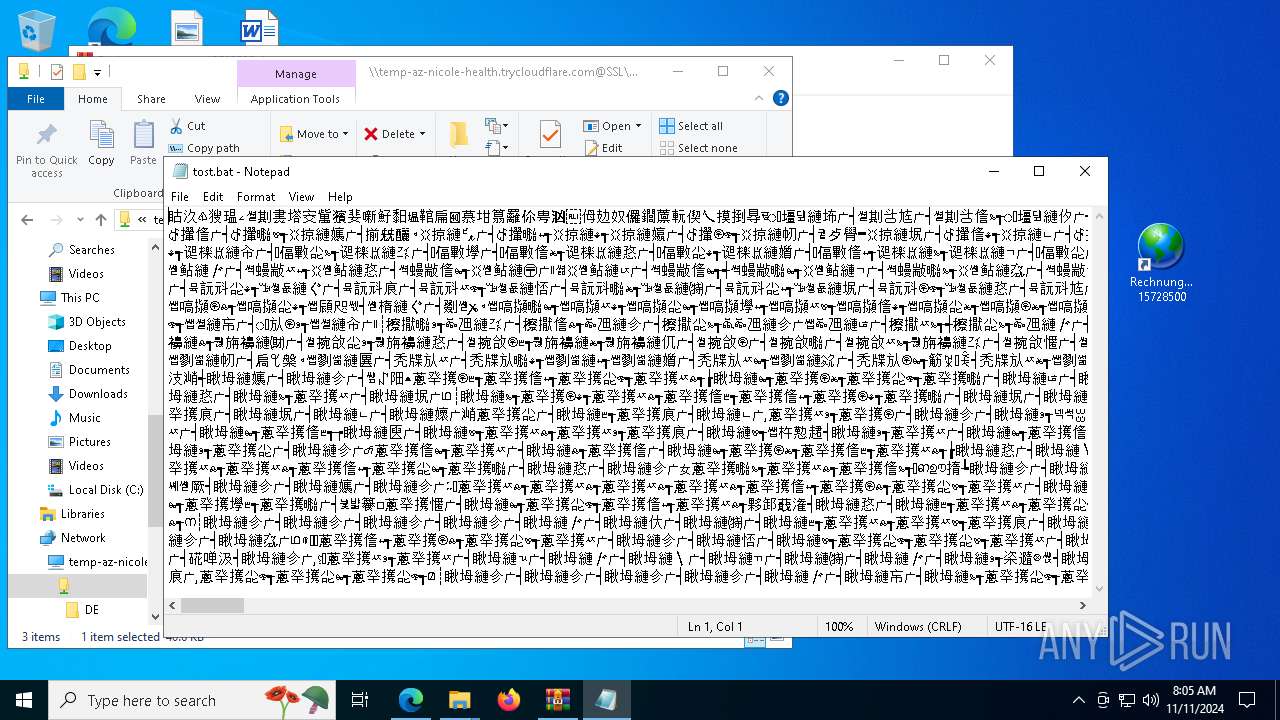Click the quick access New folder icon
The width and height of the screenshot is (1280, 720).
(x=79, y=72)
